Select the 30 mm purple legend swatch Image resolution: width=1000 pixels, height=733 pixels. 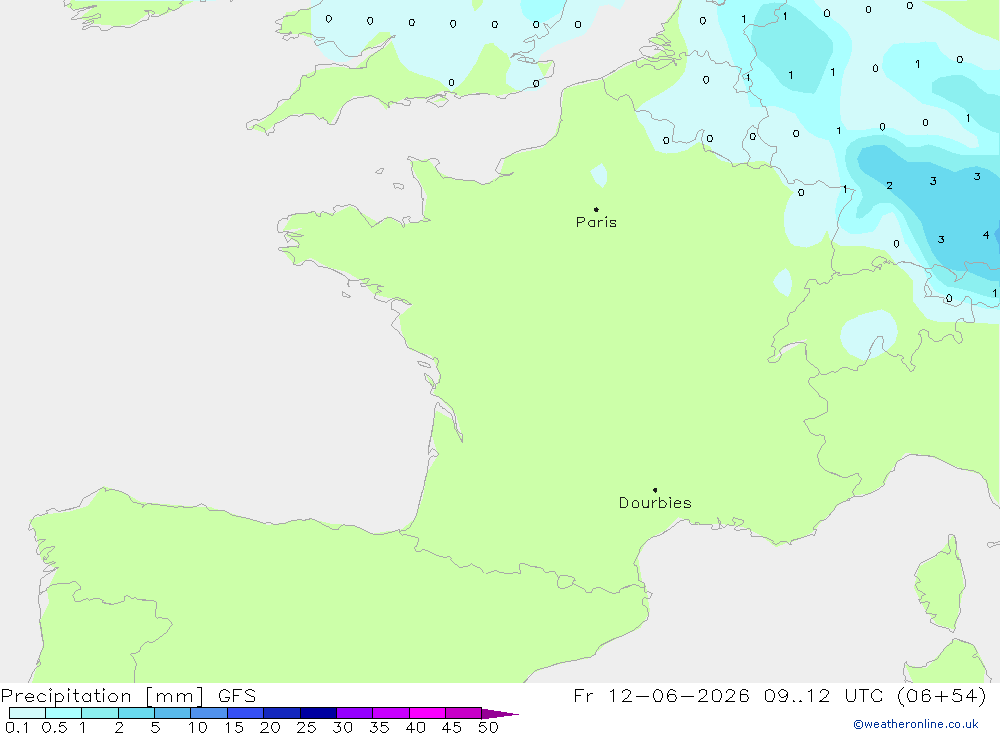pyautogui.click(x=354, y=713)
